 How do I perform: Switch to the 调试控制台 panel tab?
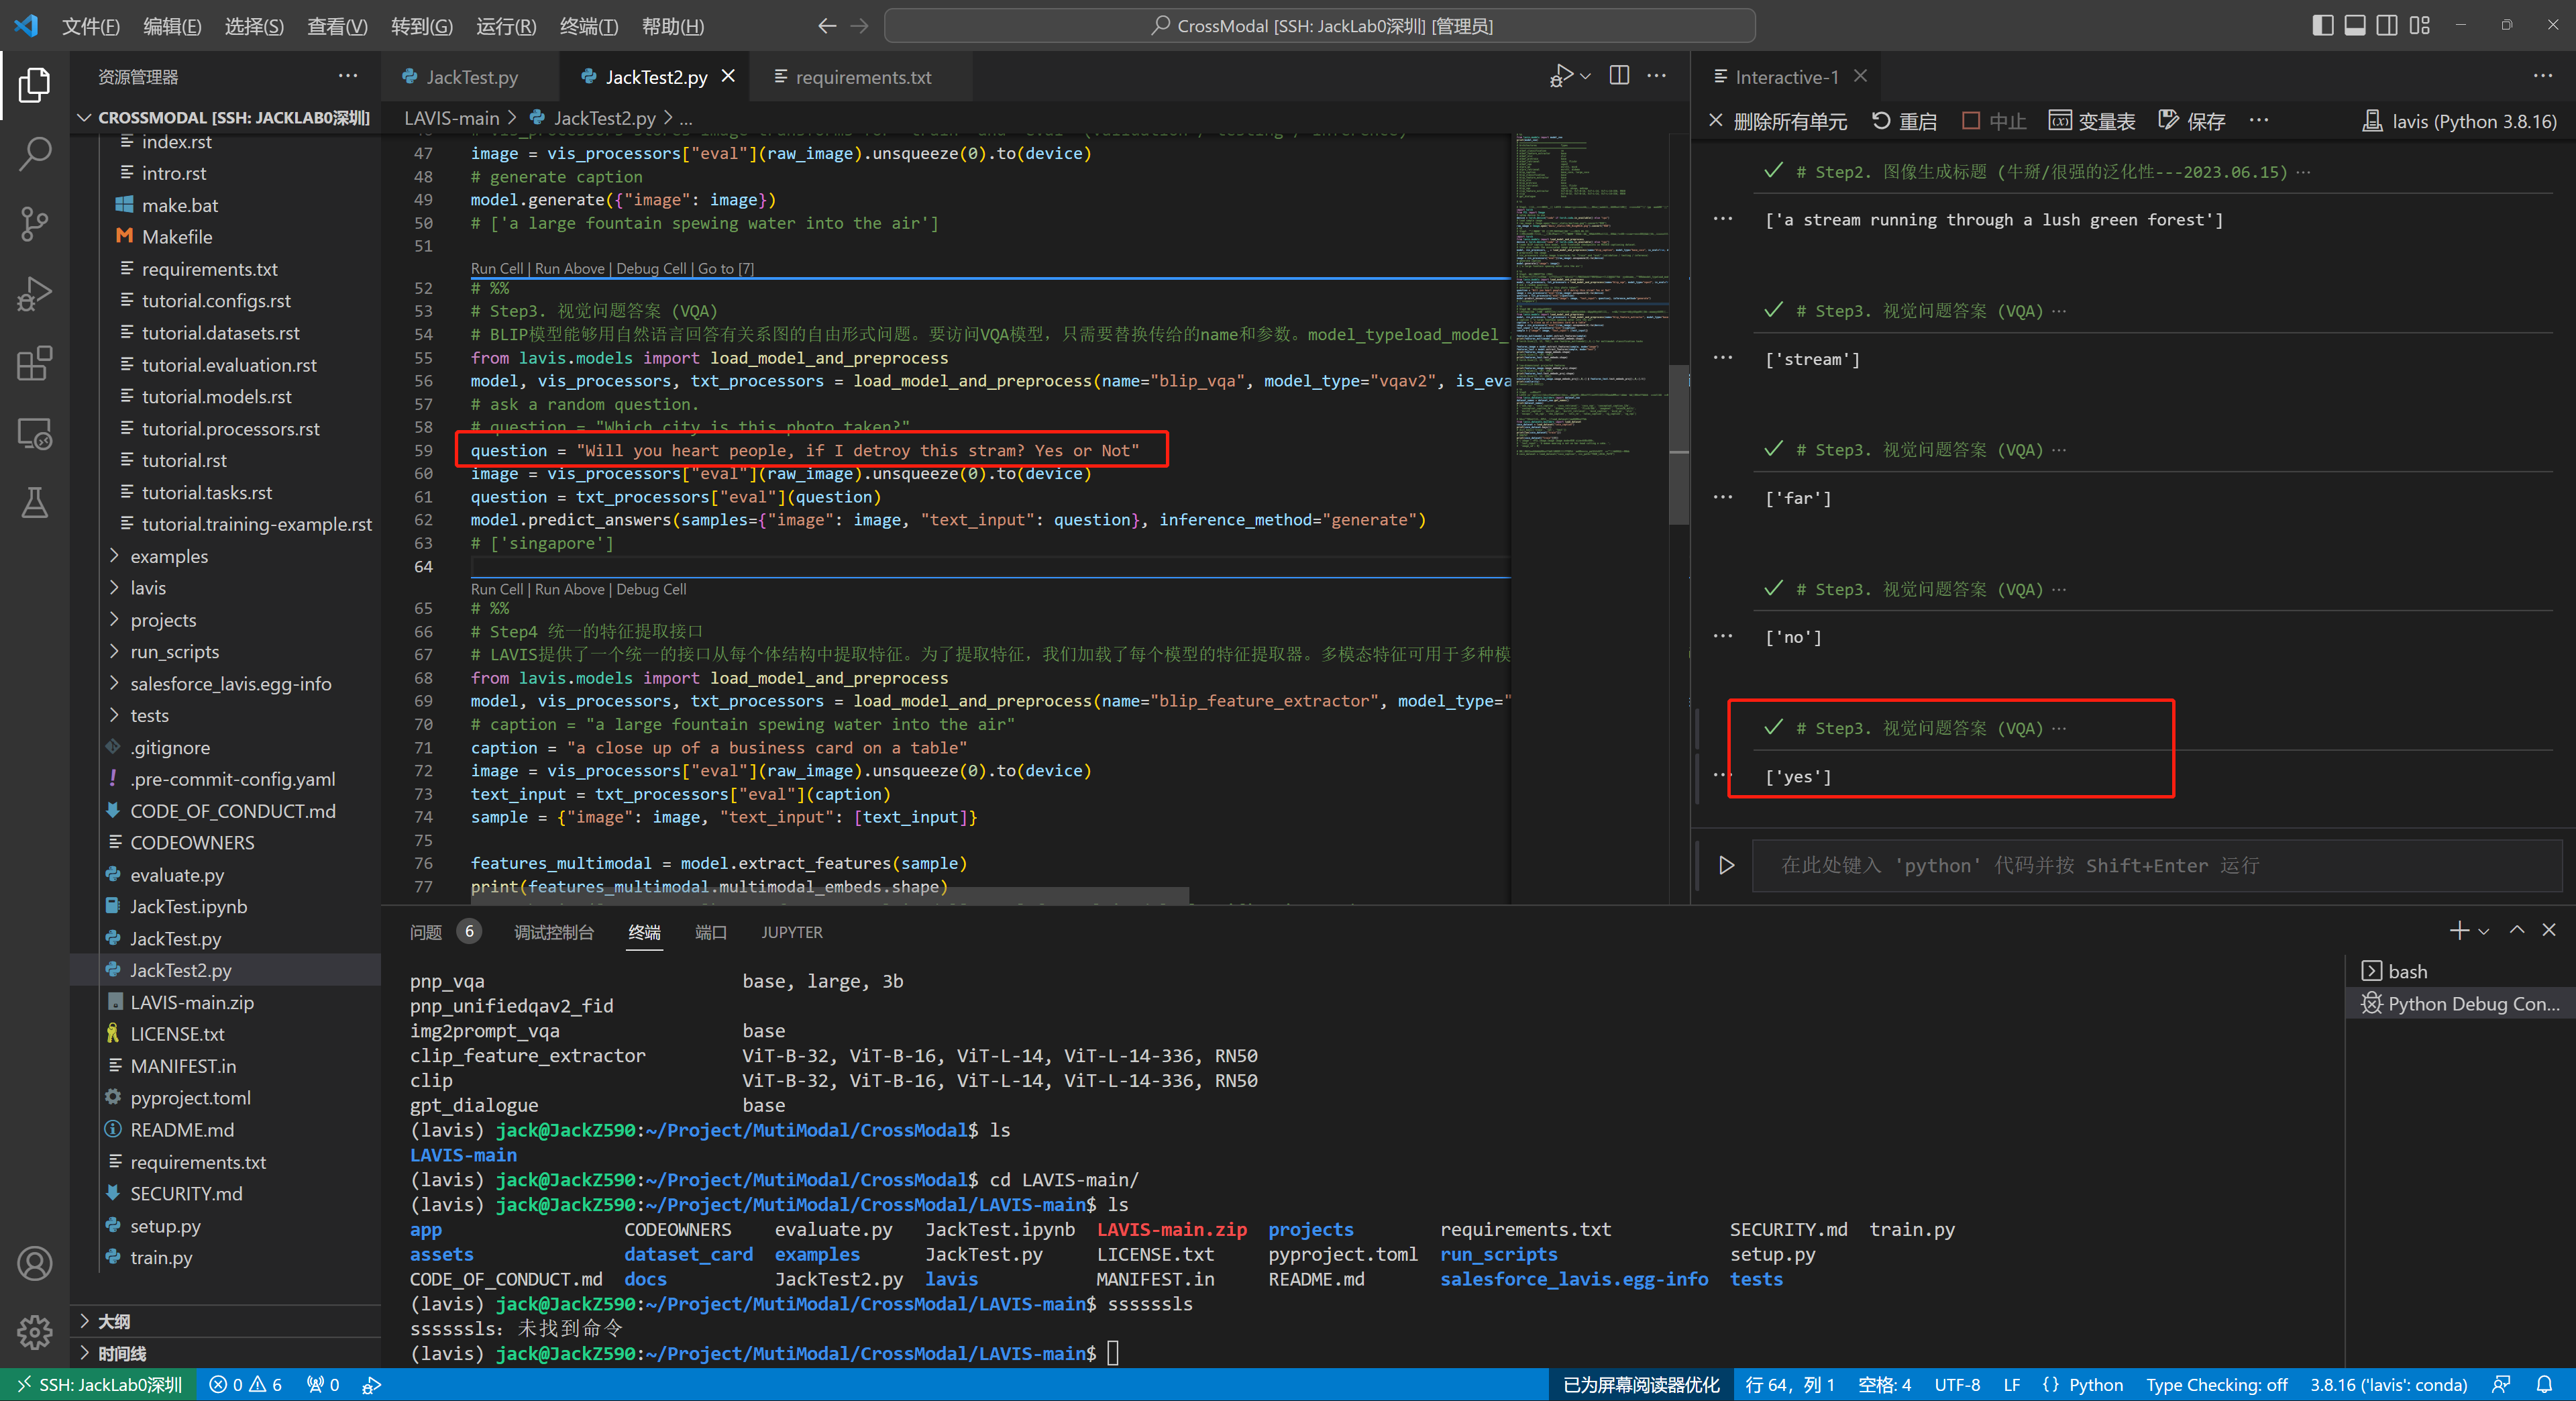pos(553,932)
